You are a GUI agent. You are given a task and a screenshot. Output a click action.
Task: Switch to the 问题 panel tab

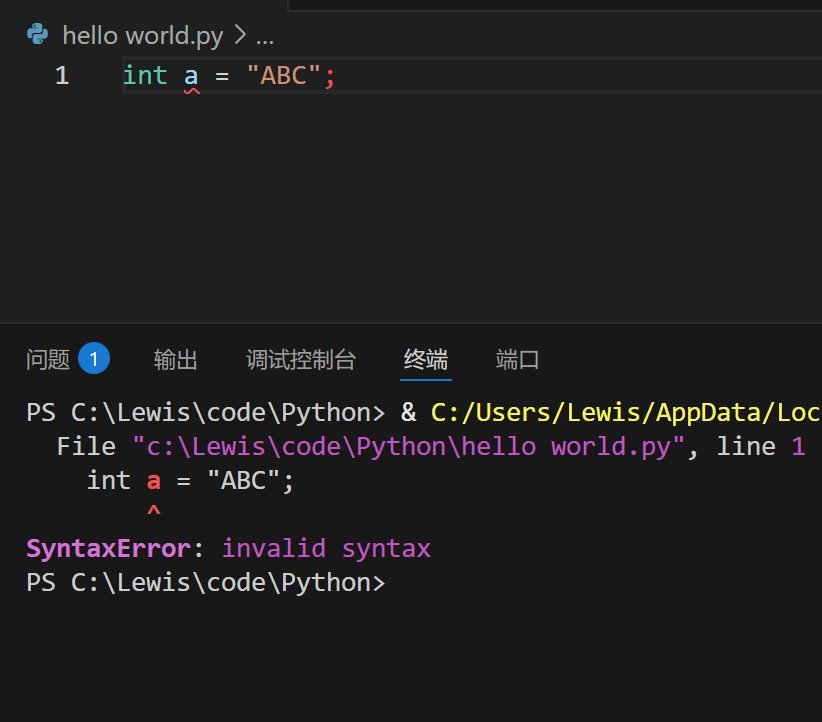tap(48, 360)
